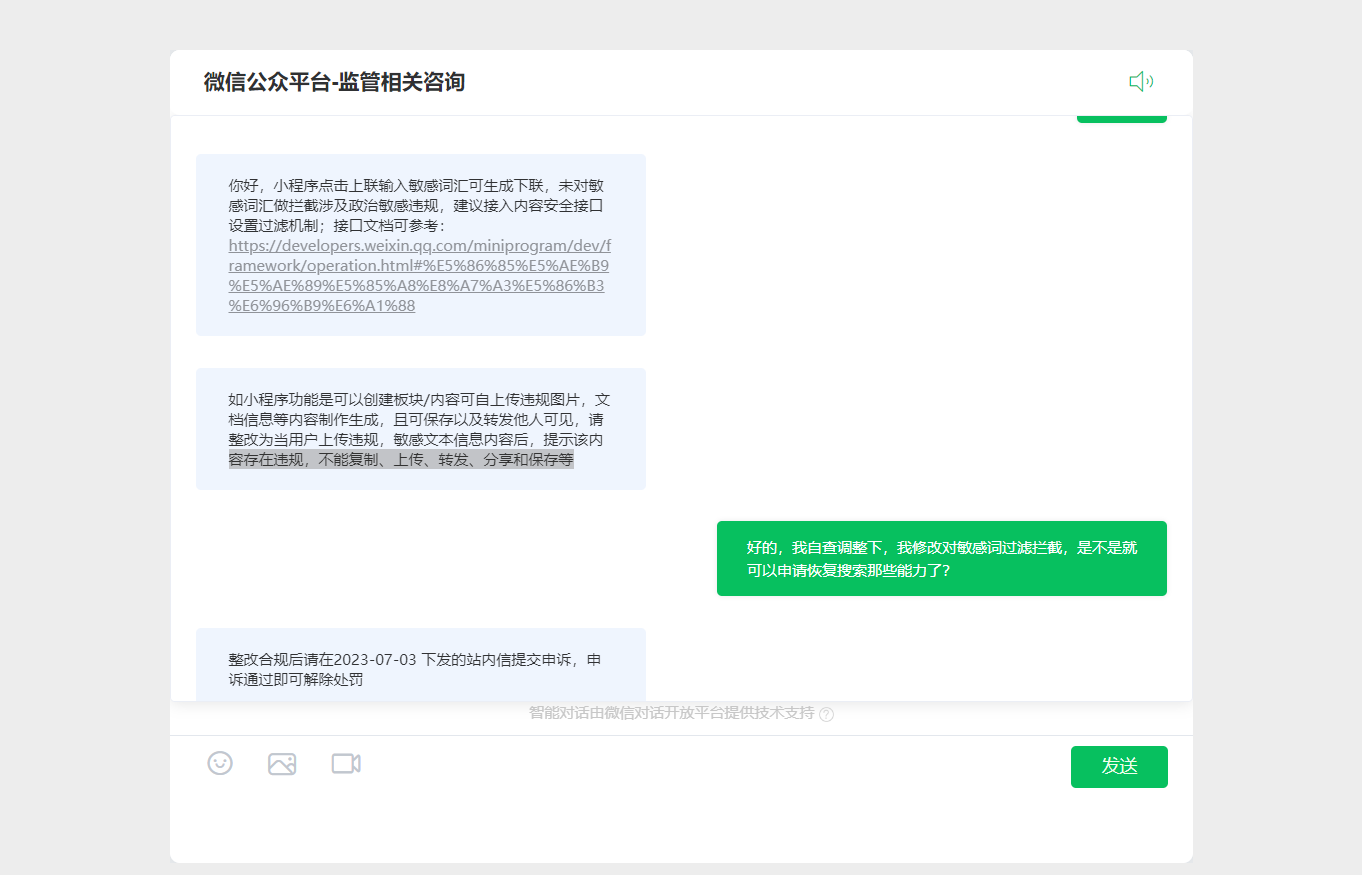
Task: Click the video upload icon
Action: click(x=346, y=764)
